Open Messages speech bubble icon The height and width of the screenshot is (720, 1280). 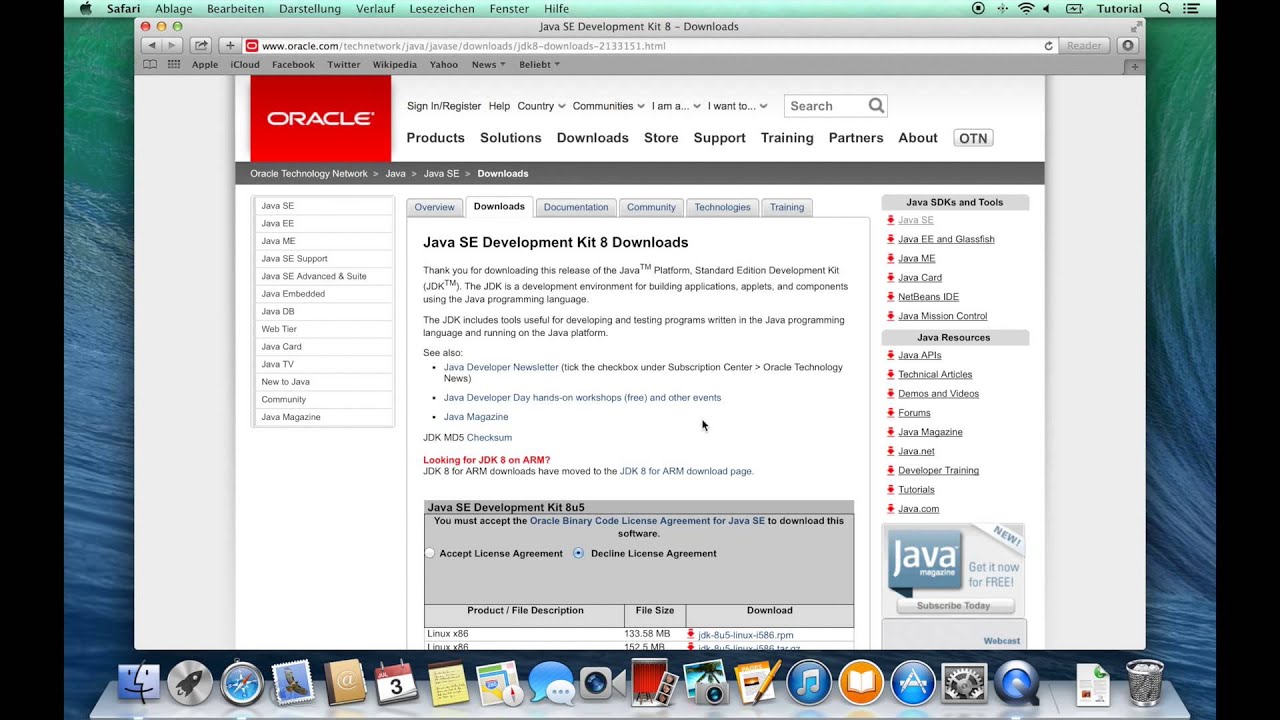coord(551,684)
